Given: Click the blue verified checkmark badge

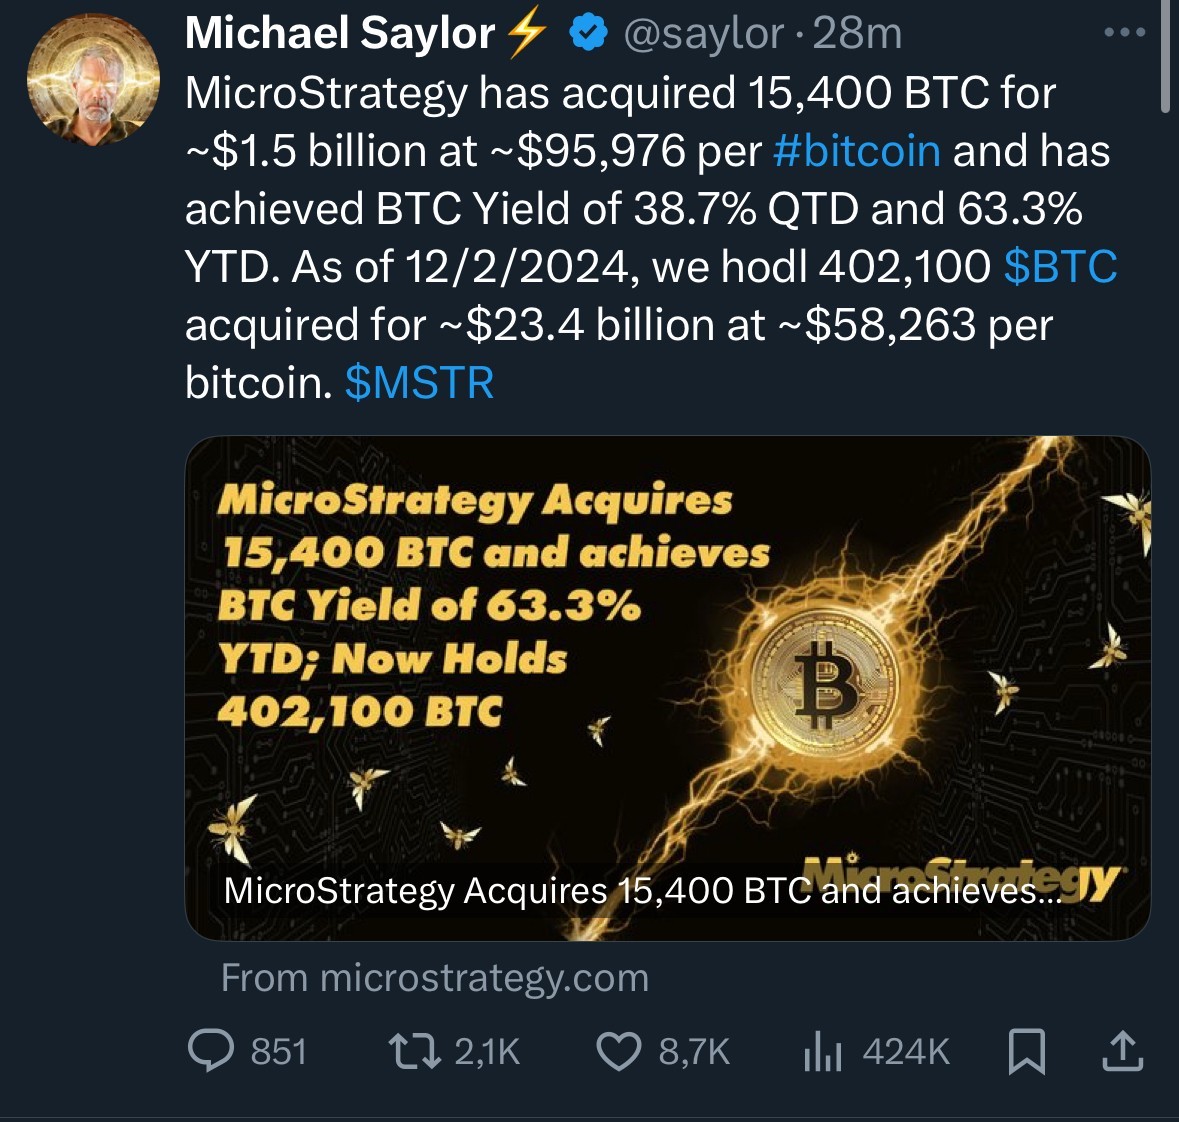Looking at the screenshot, I should pos(588,34).
